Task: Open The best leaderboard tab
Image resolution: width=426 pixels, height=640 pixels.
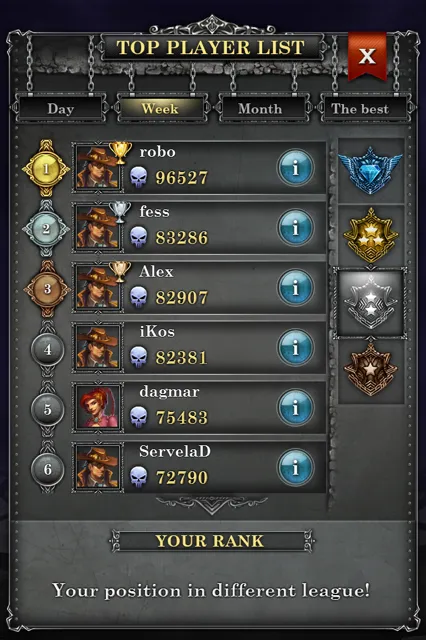Action: [x=360, y=109]
